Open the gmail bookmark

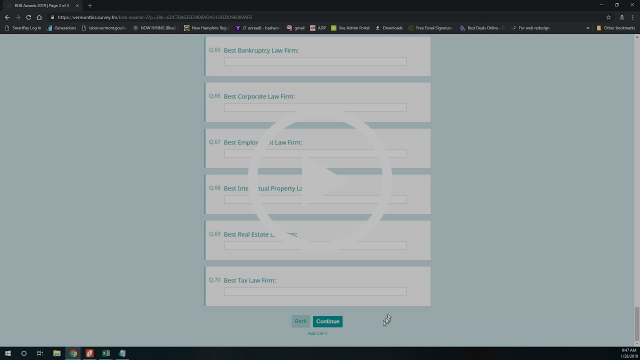pyautogui.click(x=296, y=28)
